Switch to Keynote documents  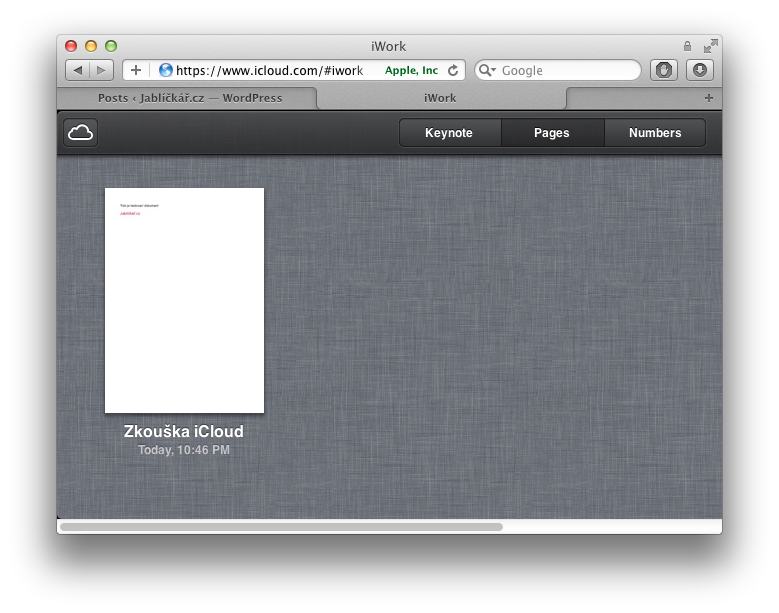point(449,133)
